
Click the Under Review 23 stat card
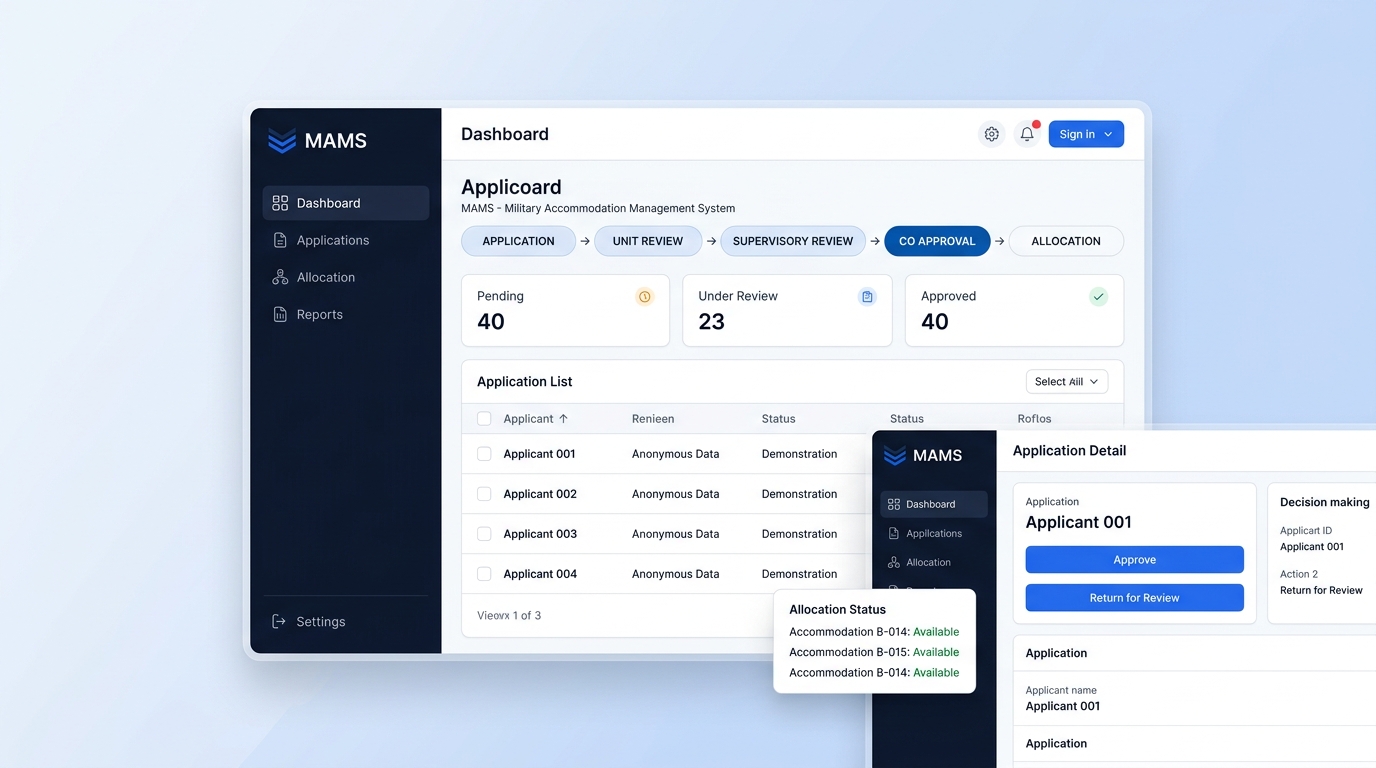pos(787,311)
